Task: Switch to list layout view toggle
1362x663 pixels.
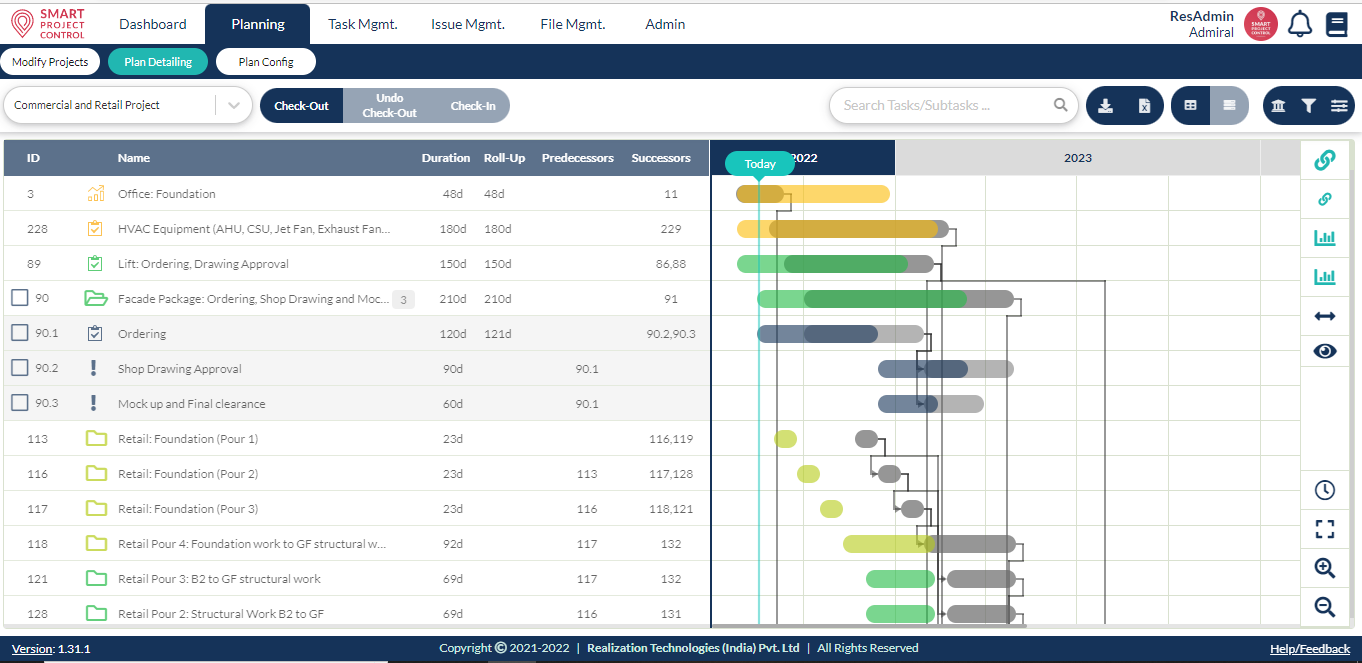Action: point(1229,104)
